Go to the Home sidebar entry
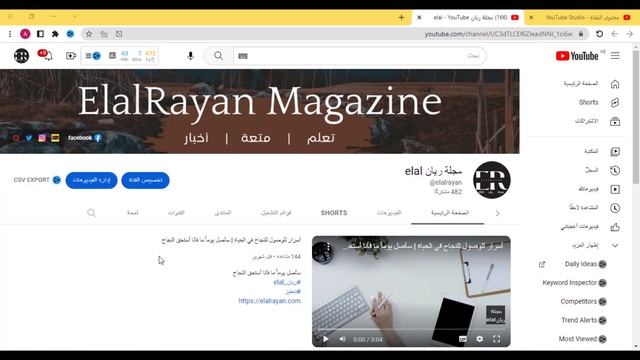 [590, 84]
